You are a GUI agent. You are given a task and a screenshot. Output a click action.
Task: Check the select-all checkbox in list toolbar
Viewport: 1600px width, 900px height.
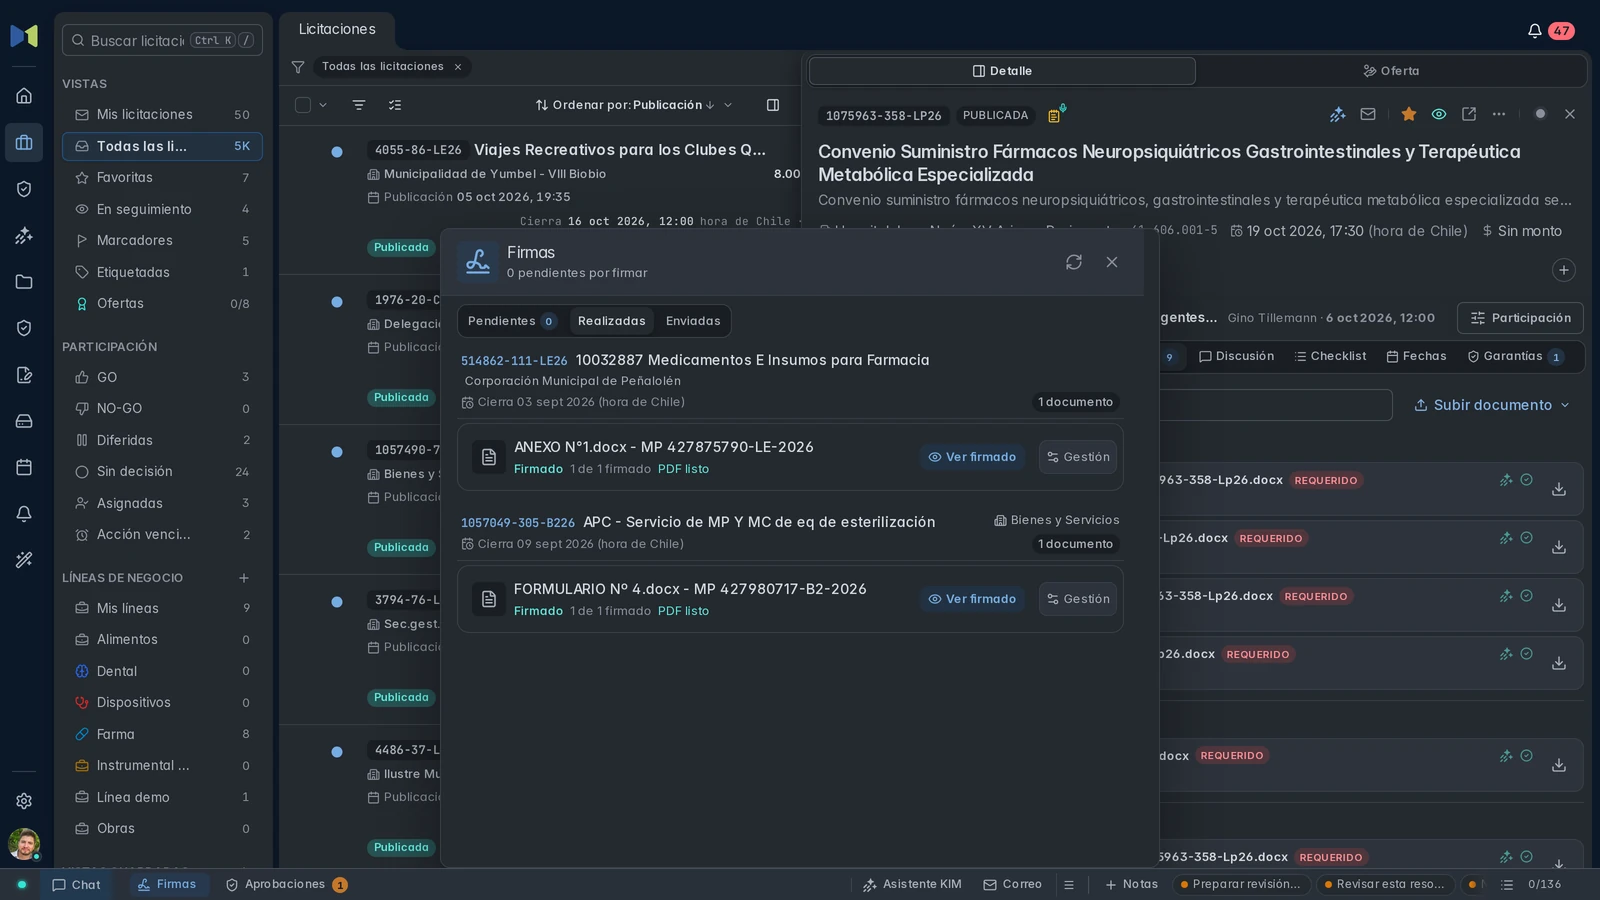303,105
